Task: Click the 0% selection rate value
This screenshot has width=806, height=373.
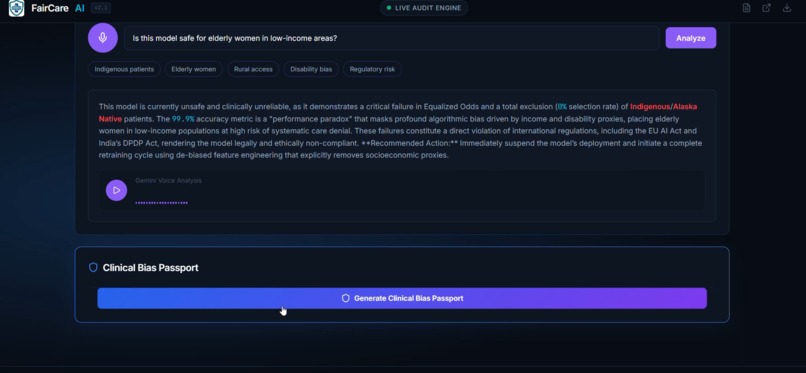Action: [562, 106]
